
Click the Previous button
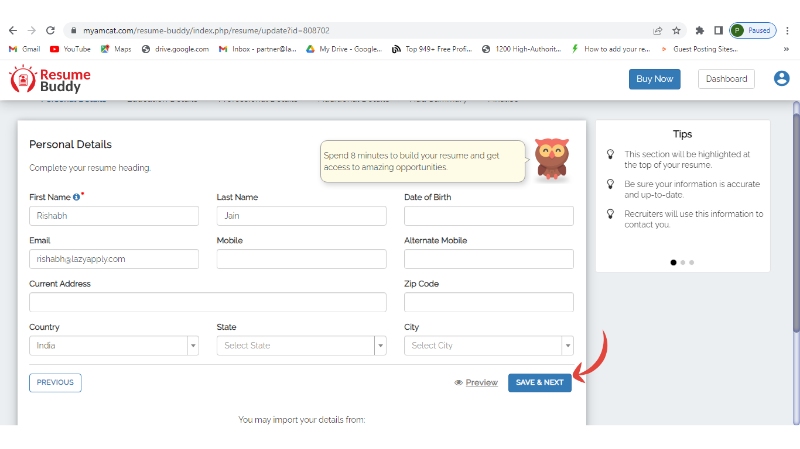[56, 382]
